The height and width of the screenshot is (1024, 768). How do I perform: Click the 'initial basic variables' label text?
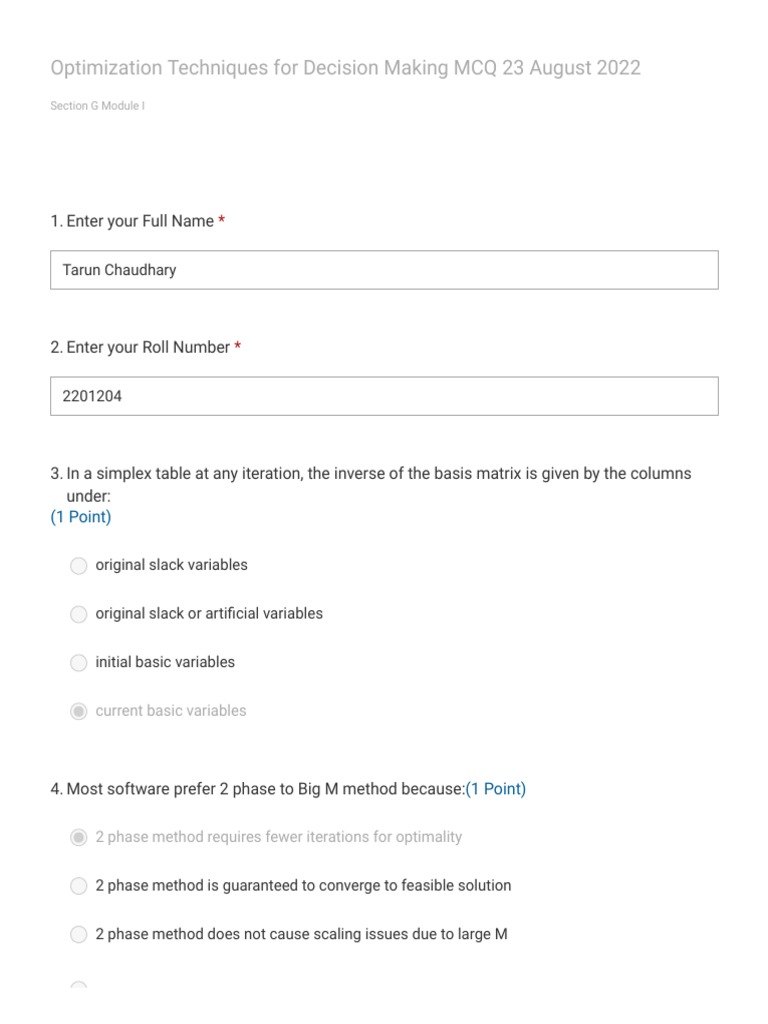tap(165, 662)
